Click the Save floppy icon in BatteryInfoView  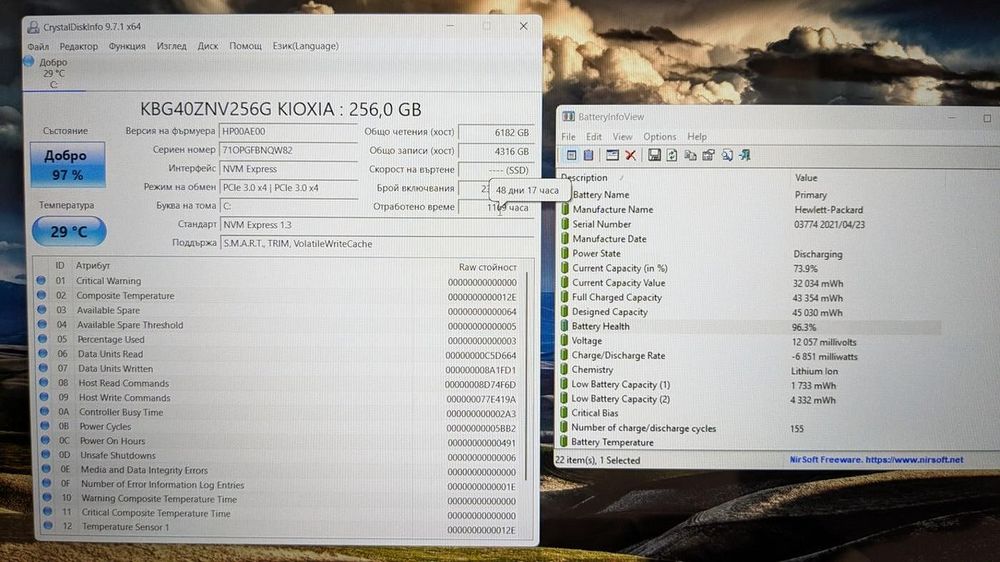point(654,155)
